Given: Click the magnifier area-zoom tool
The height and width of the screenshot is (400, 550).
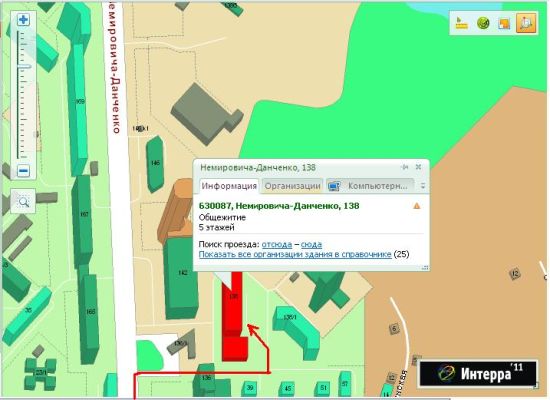Looking at the screenshot, I should click(23, 201).
